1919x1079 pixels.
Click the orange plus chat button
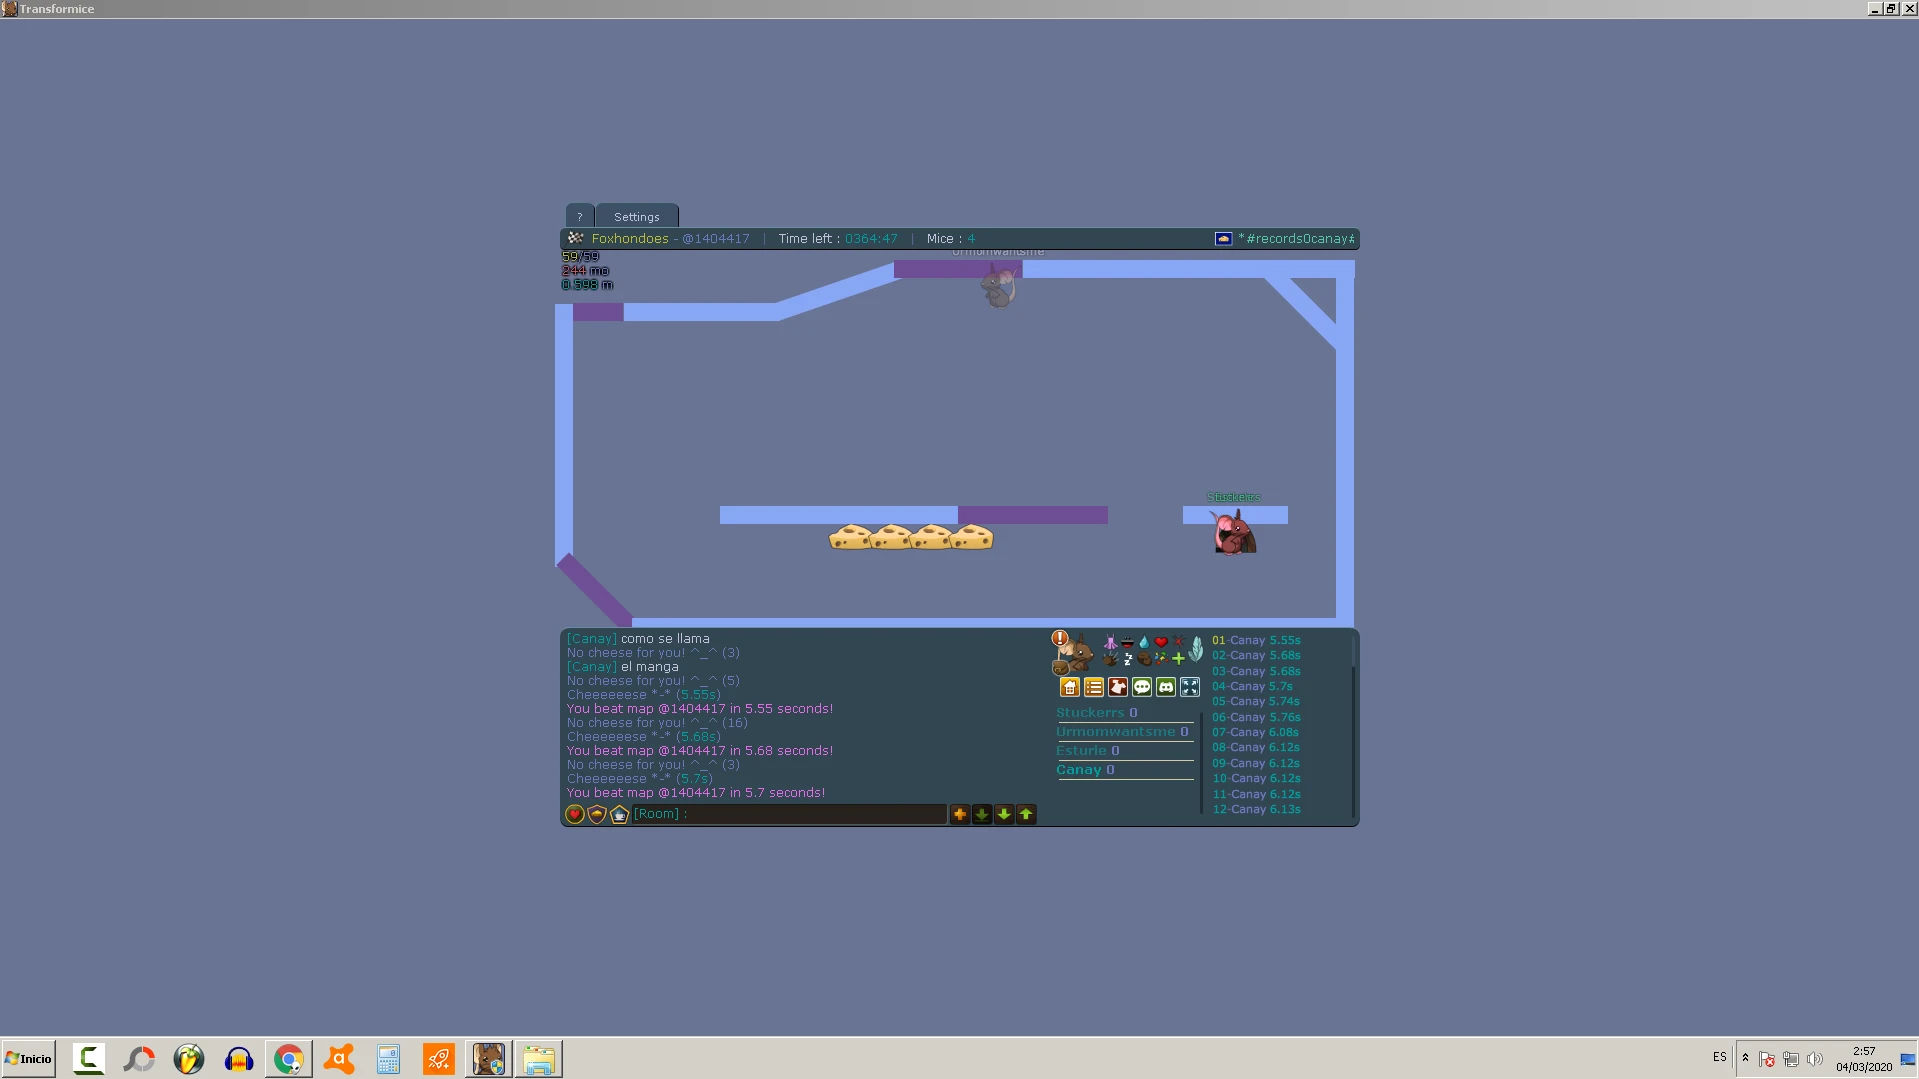coord(960,814)
